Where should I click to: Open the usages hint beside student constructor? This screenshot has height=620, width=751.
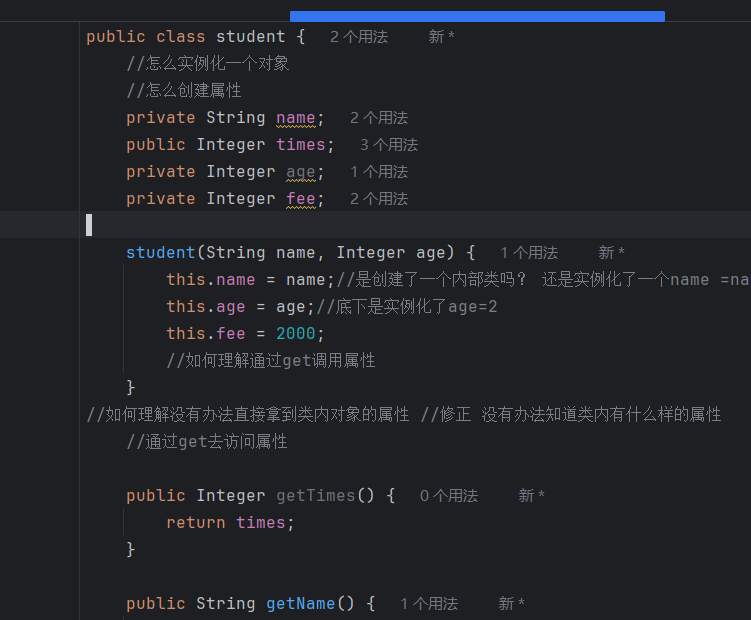pos(529,253)
